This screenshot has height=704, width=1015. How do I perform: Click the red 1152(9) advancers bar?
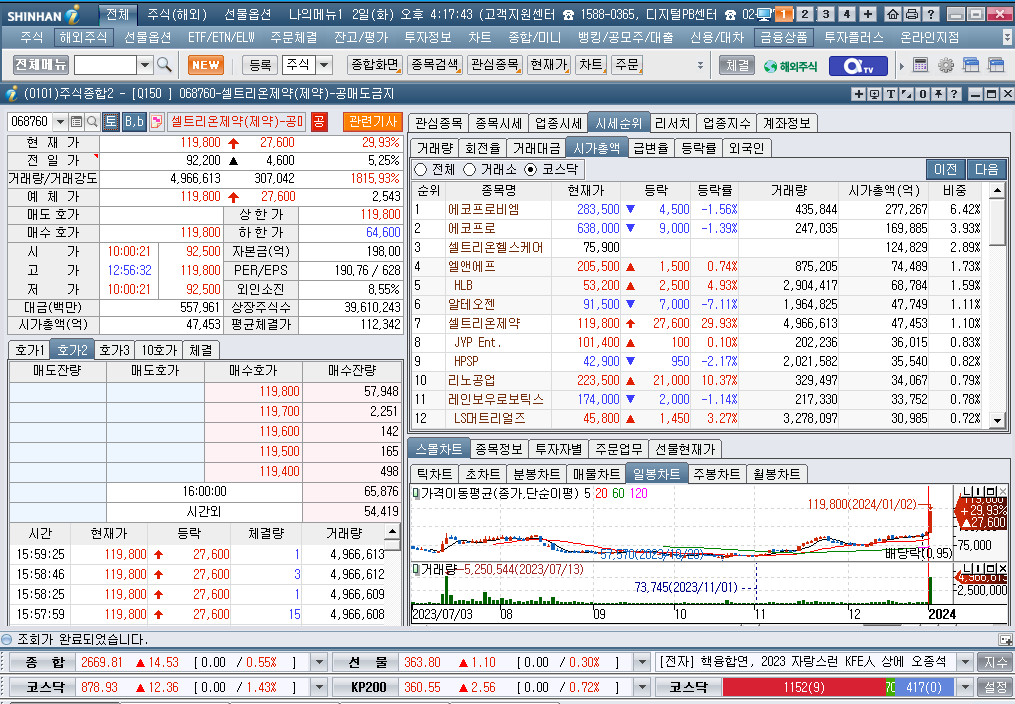[803, 687]
